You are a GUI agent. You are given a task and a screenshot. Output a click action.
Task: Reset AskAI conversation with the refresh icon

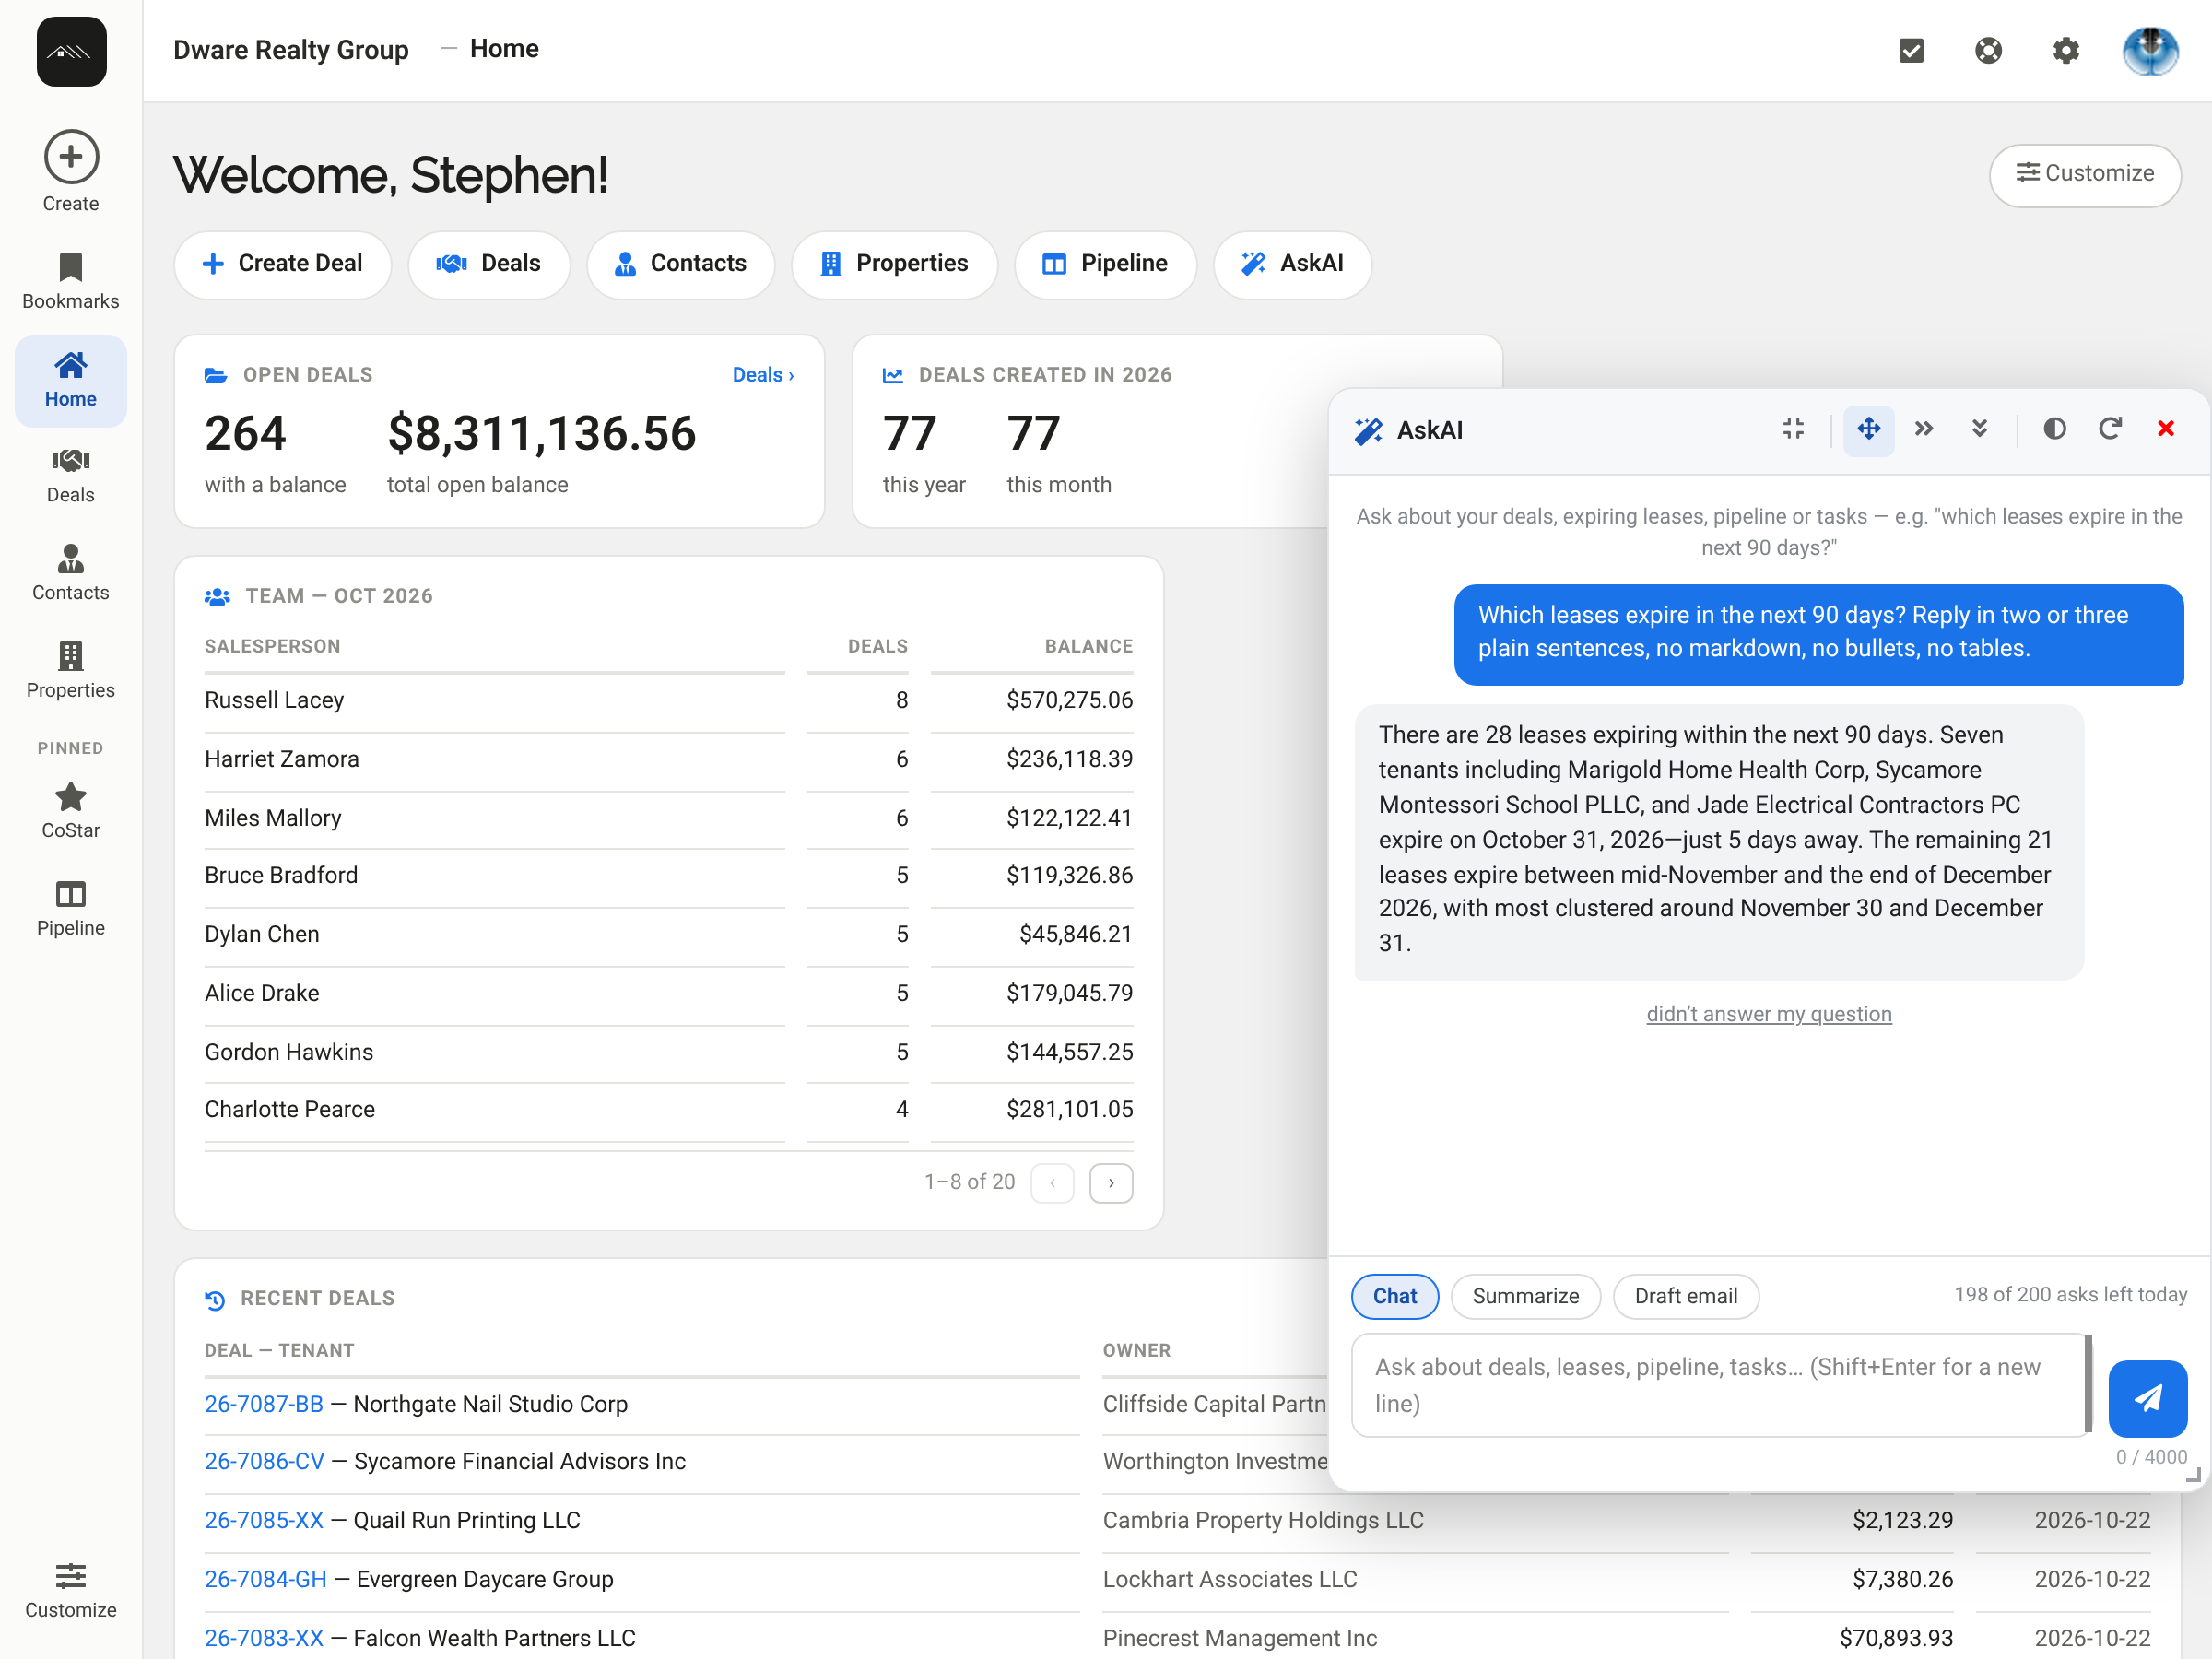[x=2110, y=429]
